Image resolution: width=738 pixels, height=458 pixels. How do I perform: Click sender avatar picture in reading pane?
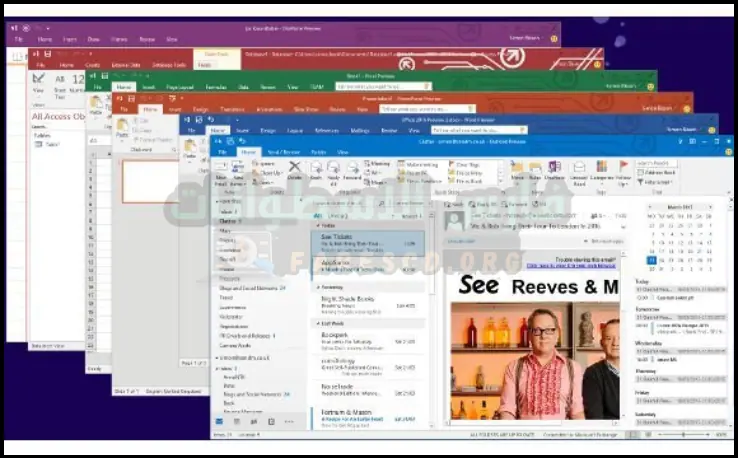pyautogui.click(x=455, y=221)
